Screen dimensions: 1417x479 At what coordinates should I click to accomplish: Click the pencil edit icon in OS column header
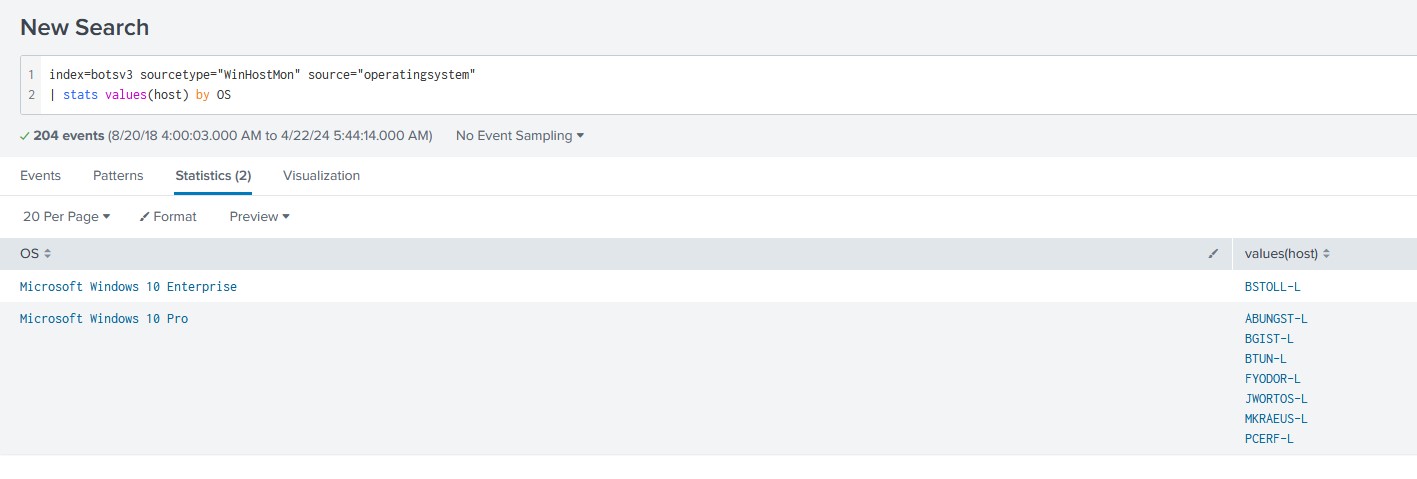pos(1213,255)
